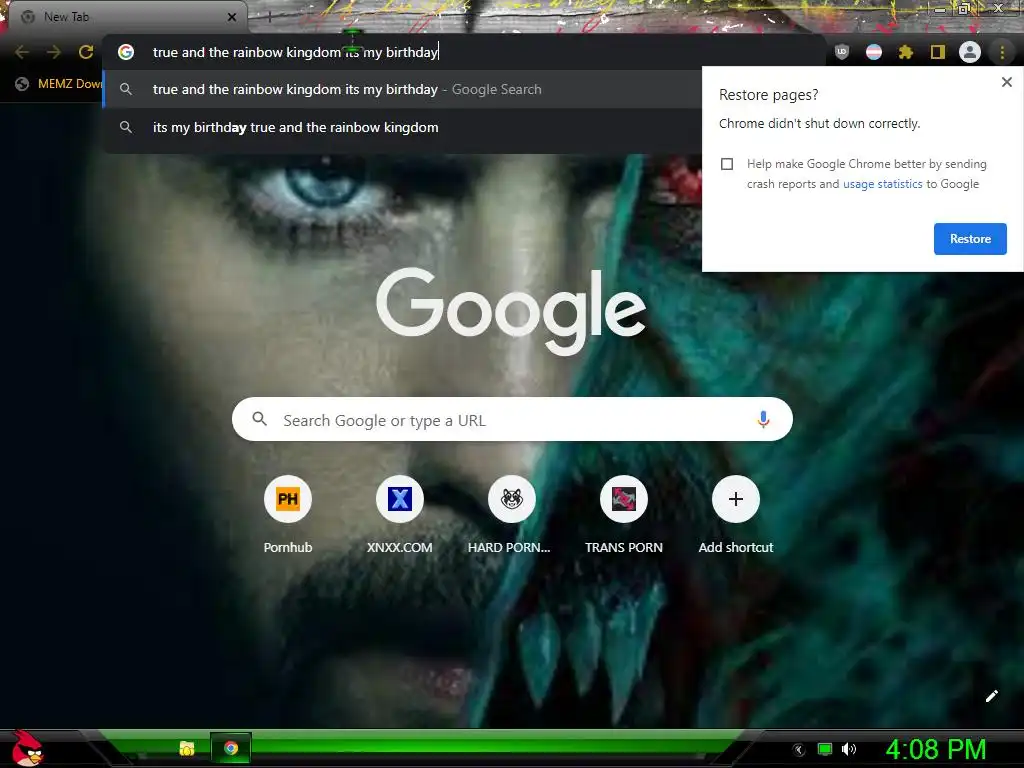Reload the page with the refresh icon
The width and height of the screenshot is (1024, 768).
[x=86, y=52]
